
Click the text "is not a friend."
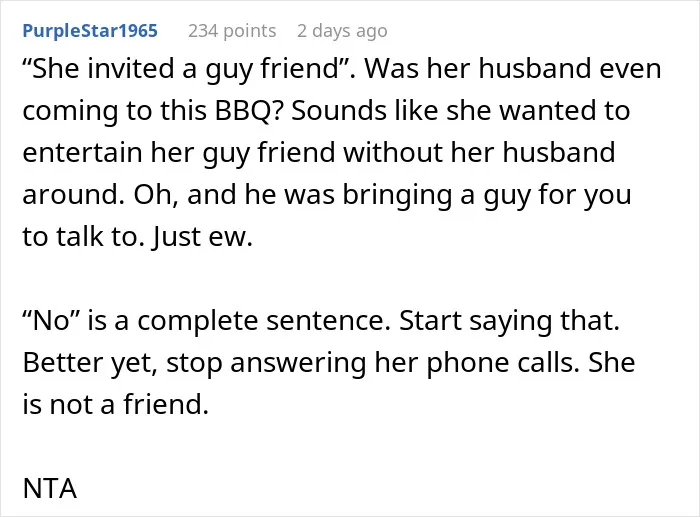pyautogui.click(x=116, y=404)
